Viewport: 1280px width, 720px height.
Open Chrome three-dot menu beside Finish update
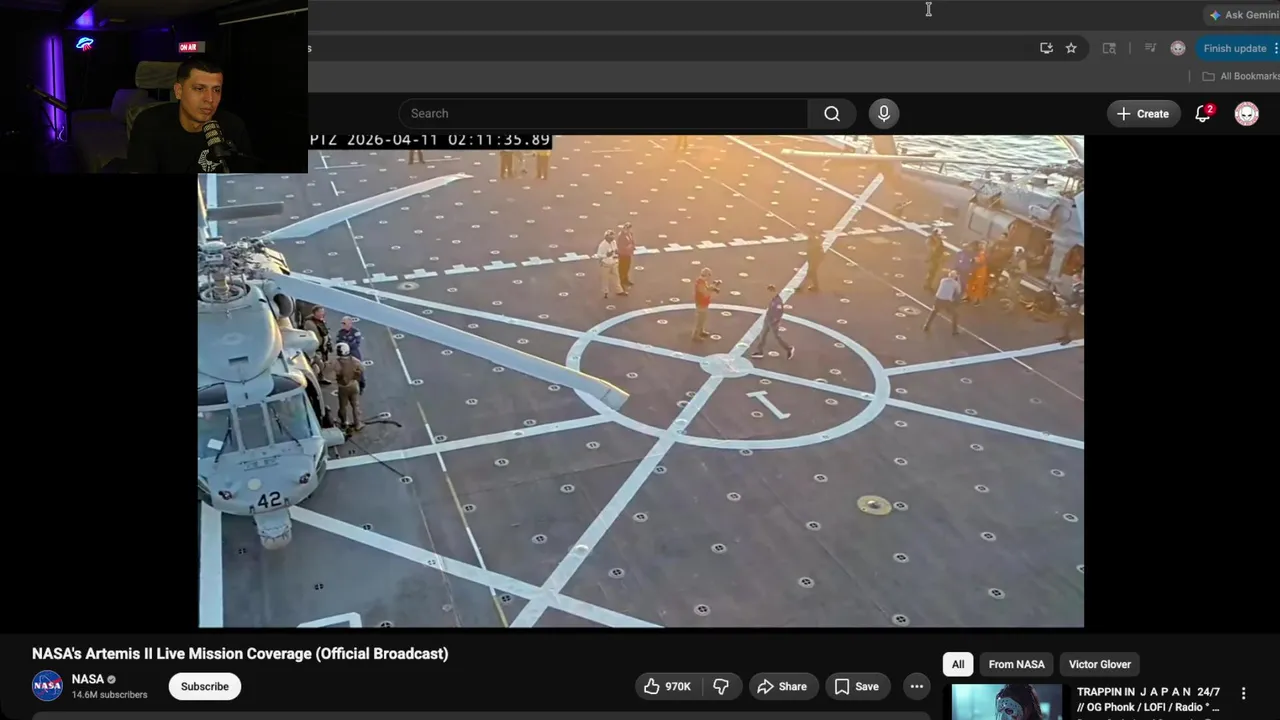1275,48
